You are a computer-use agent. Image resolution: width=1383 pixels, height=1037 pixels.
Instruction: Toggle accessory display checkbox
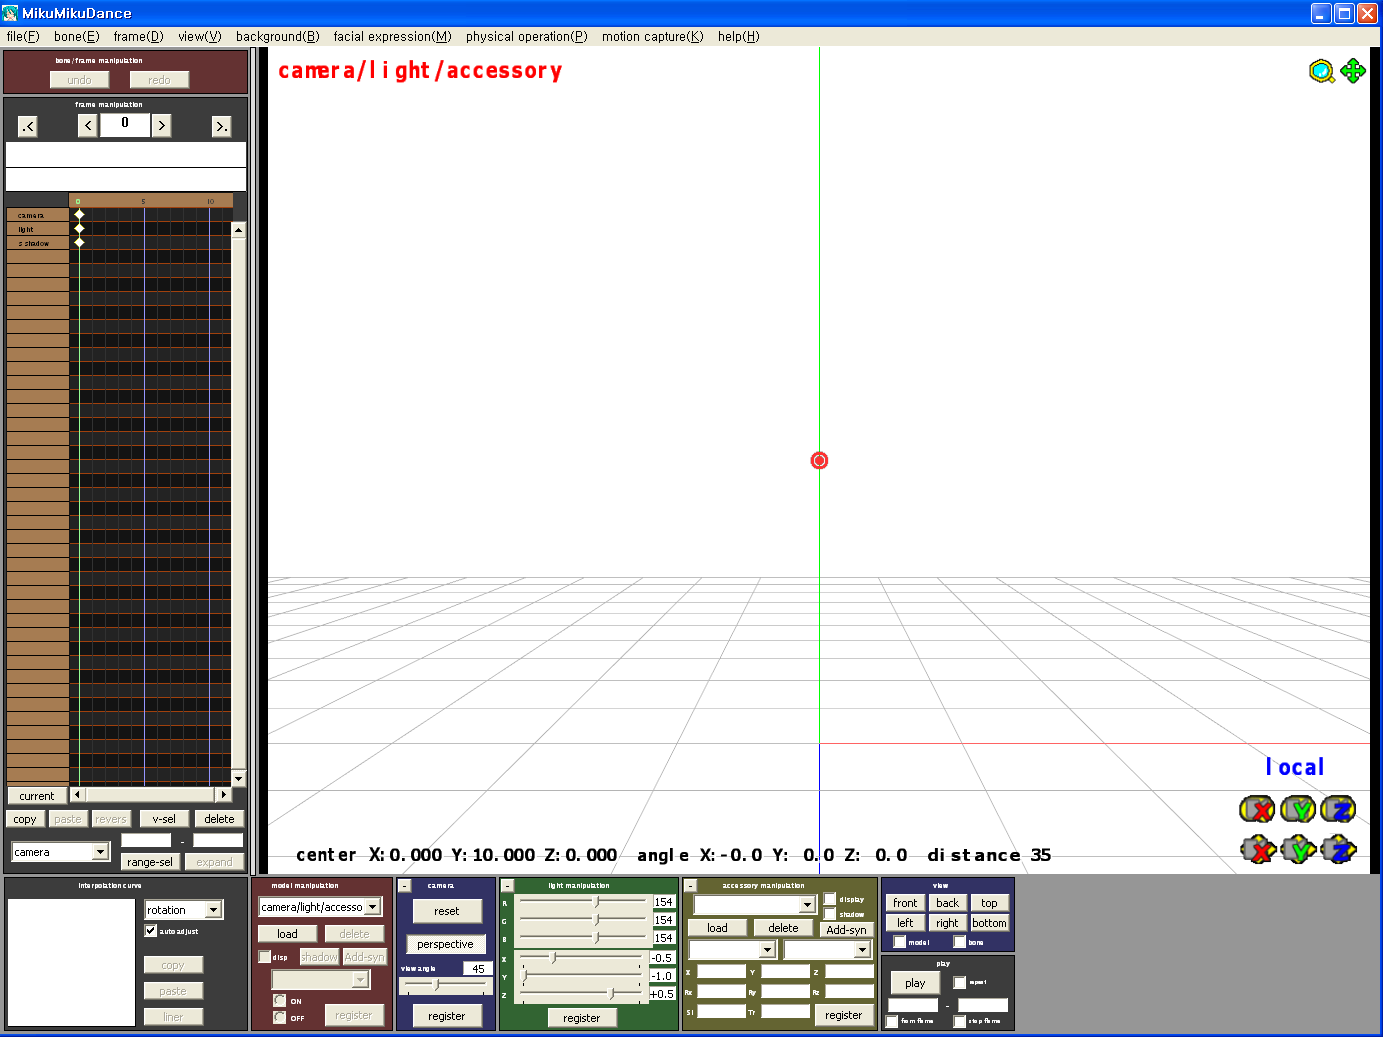(830, 899)
